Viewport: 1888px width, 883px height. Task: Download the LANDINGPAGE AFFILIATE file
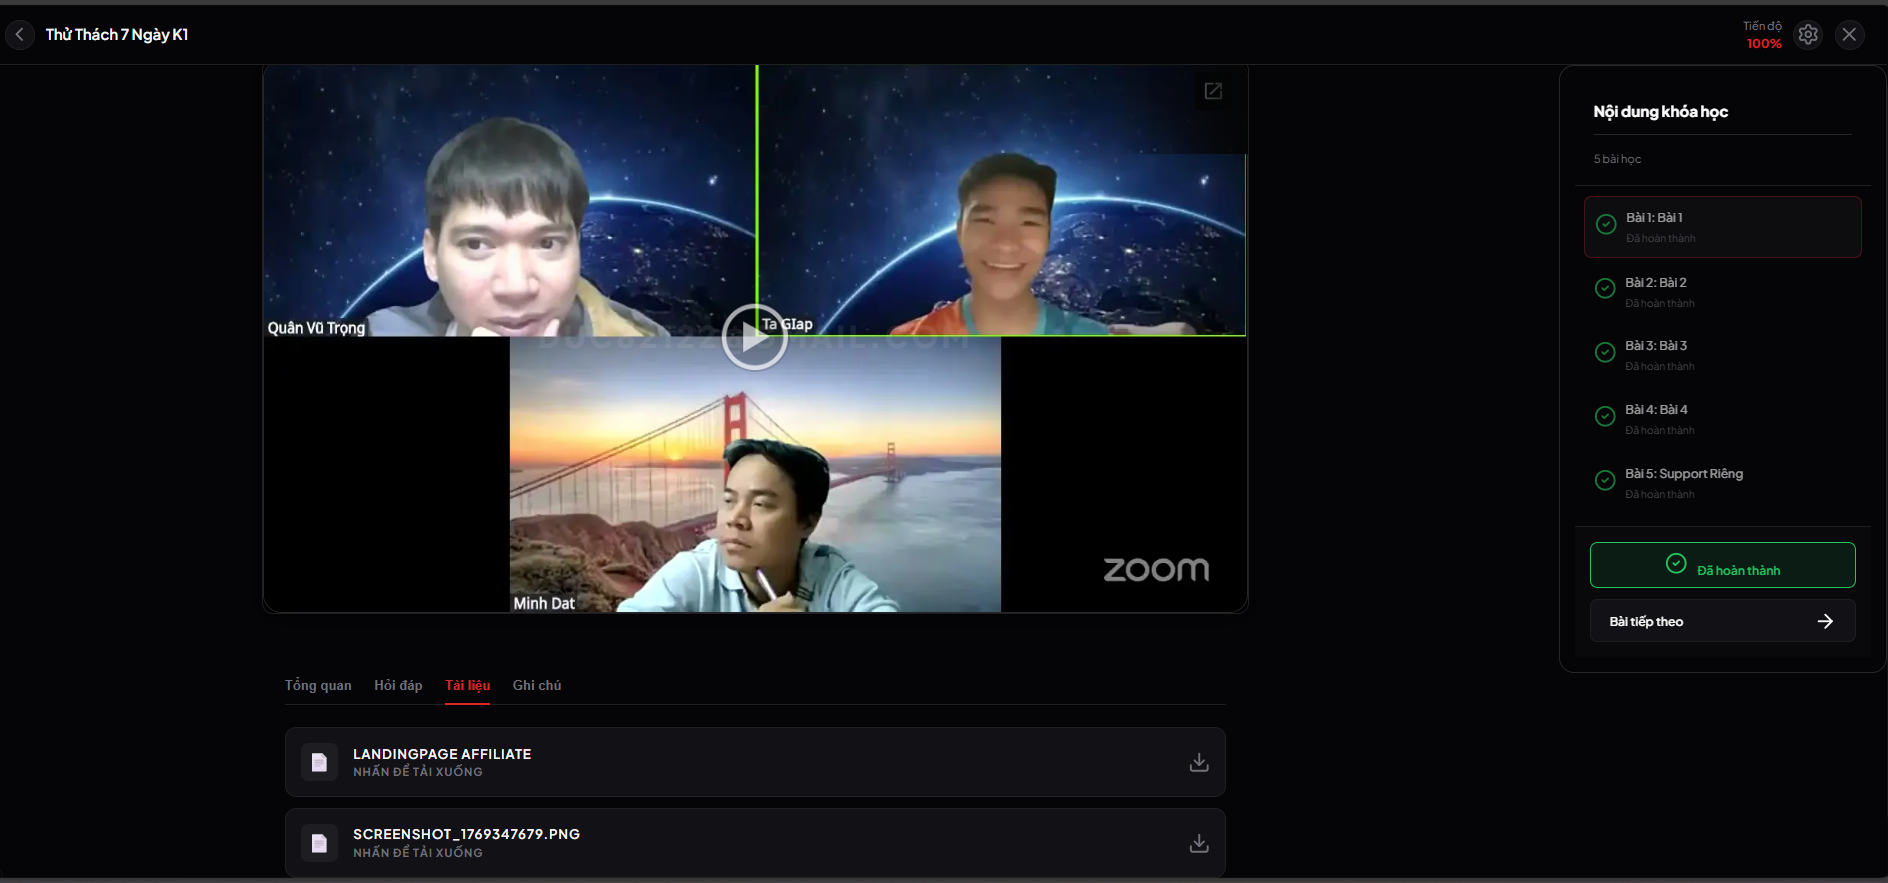coord(1198,762)
